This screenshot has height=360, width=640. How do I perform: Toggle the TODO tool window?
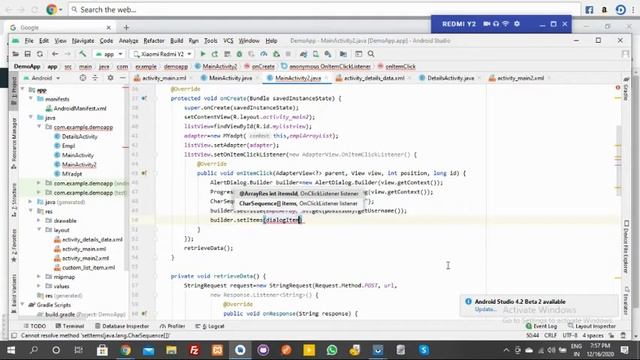(34, 326)
